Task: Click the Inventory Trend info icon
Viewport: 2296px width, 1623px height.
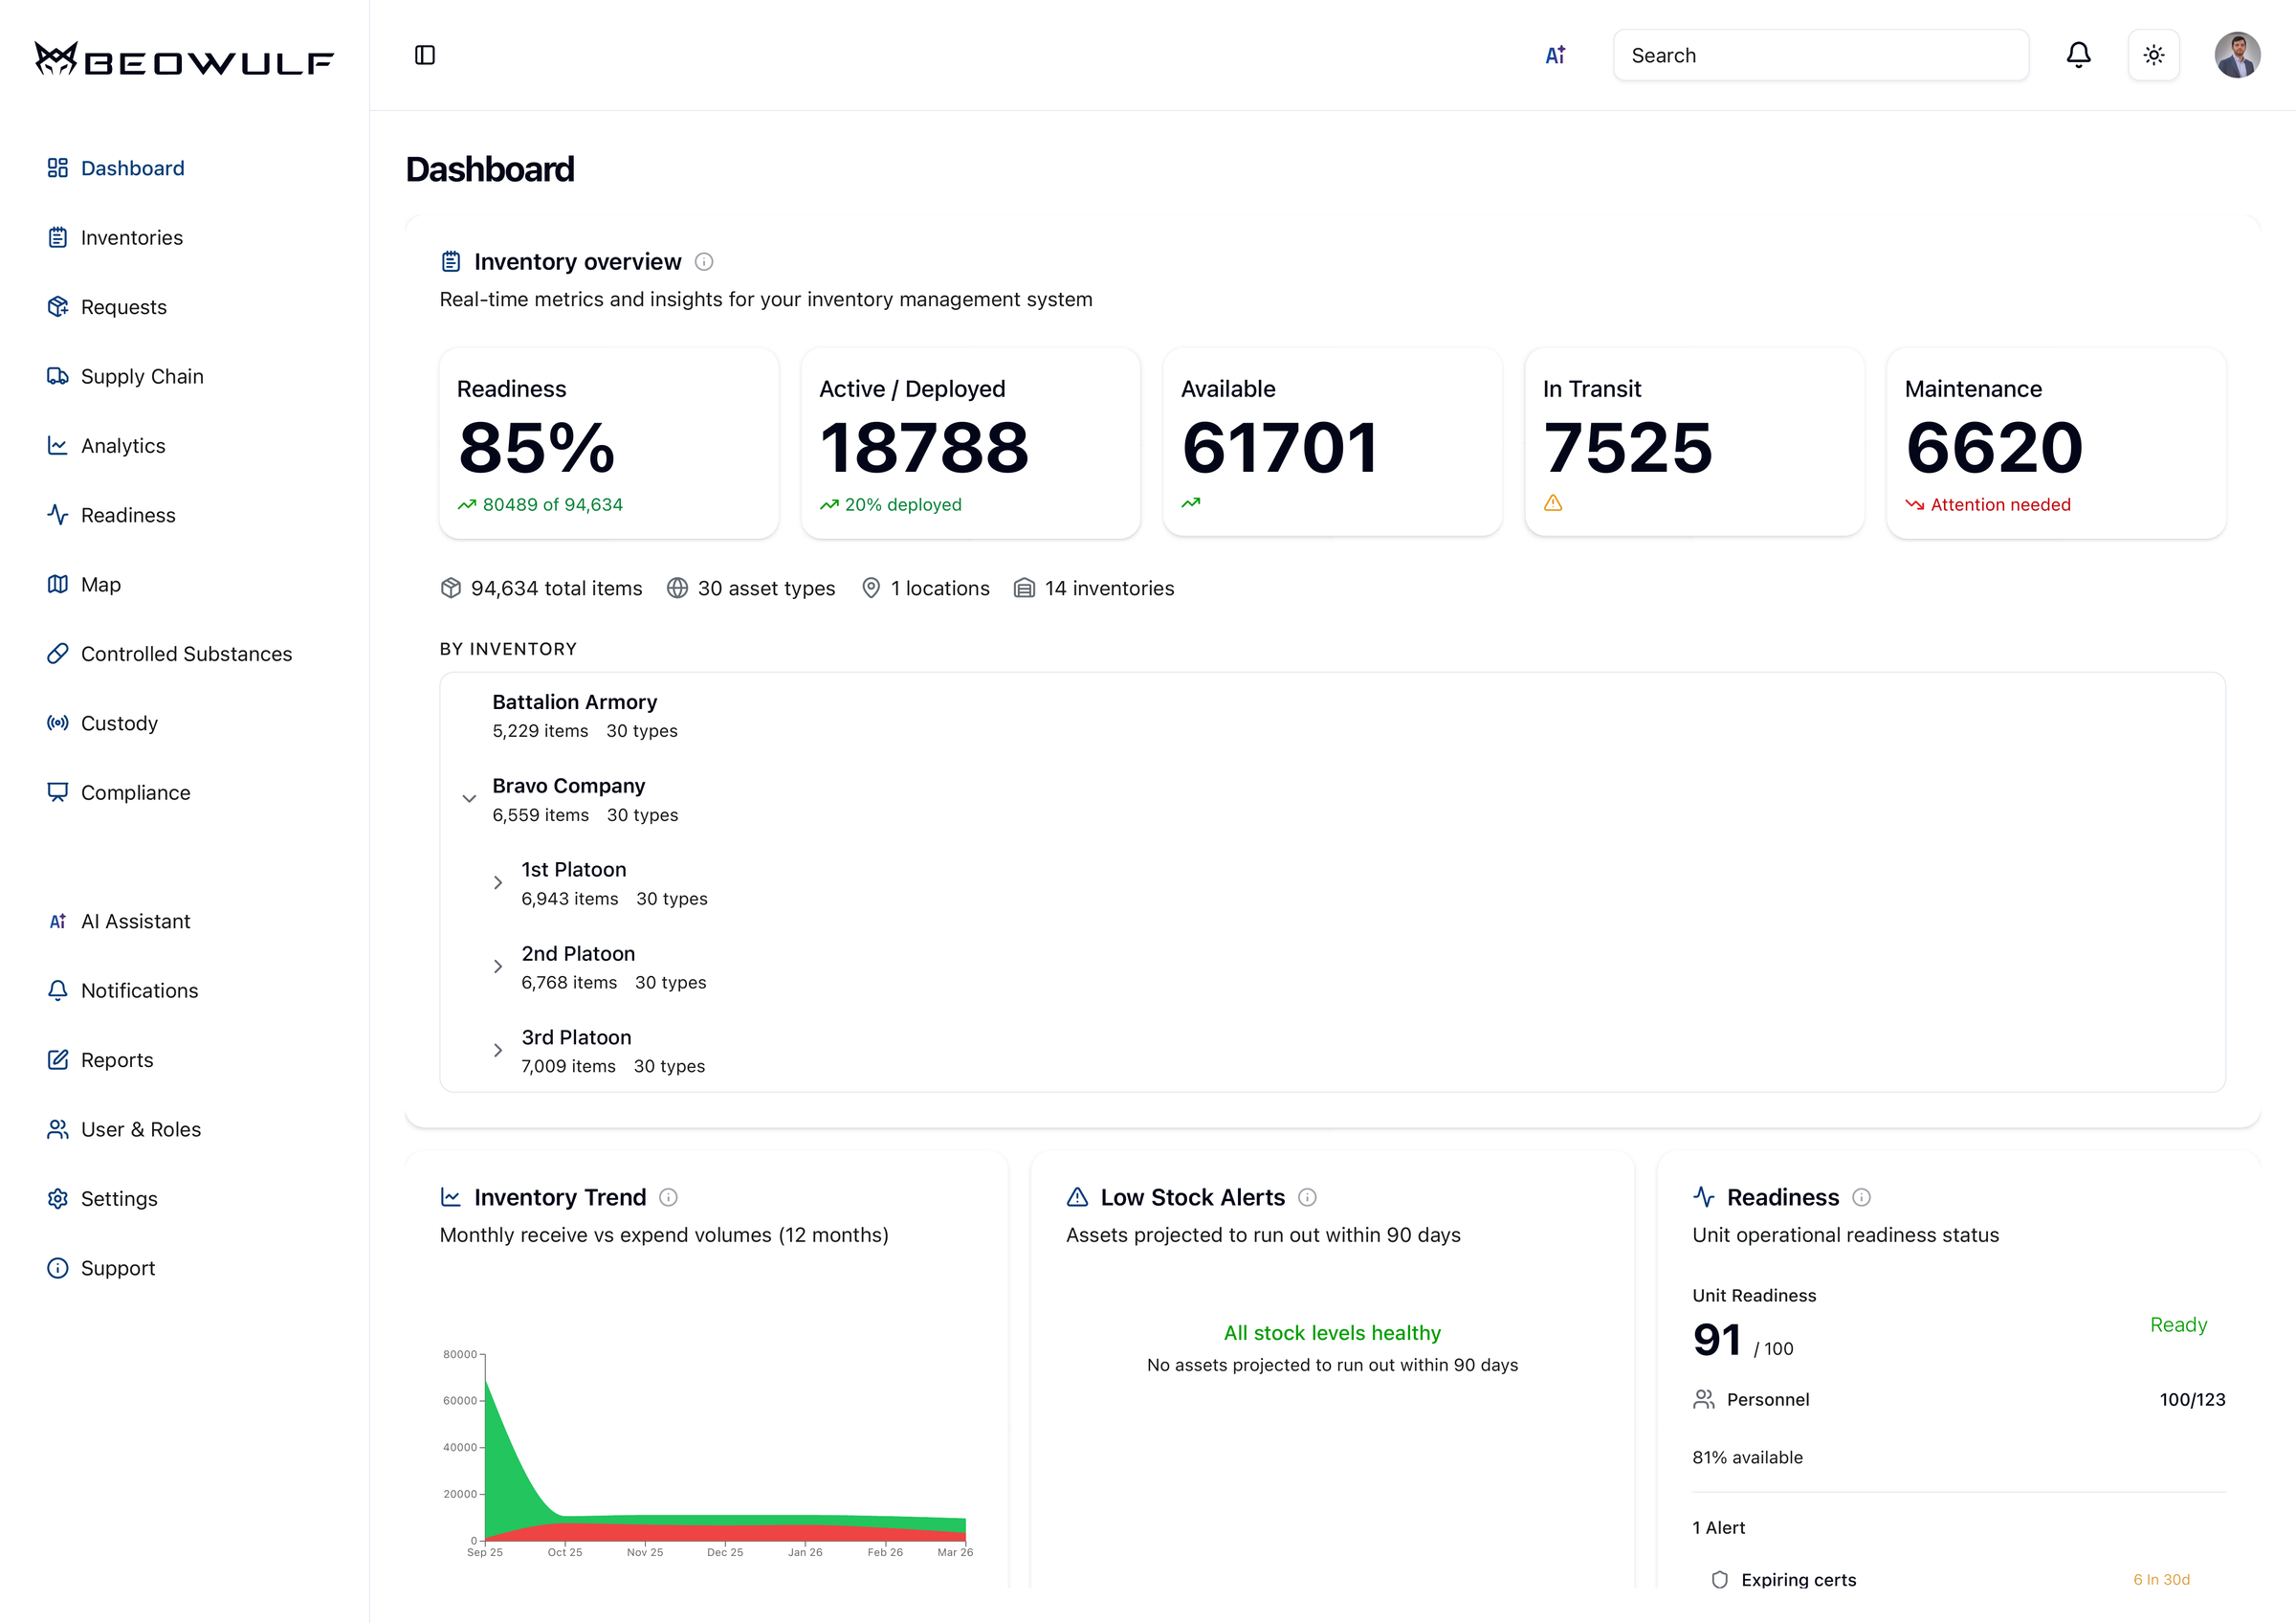Action: 669,1197
